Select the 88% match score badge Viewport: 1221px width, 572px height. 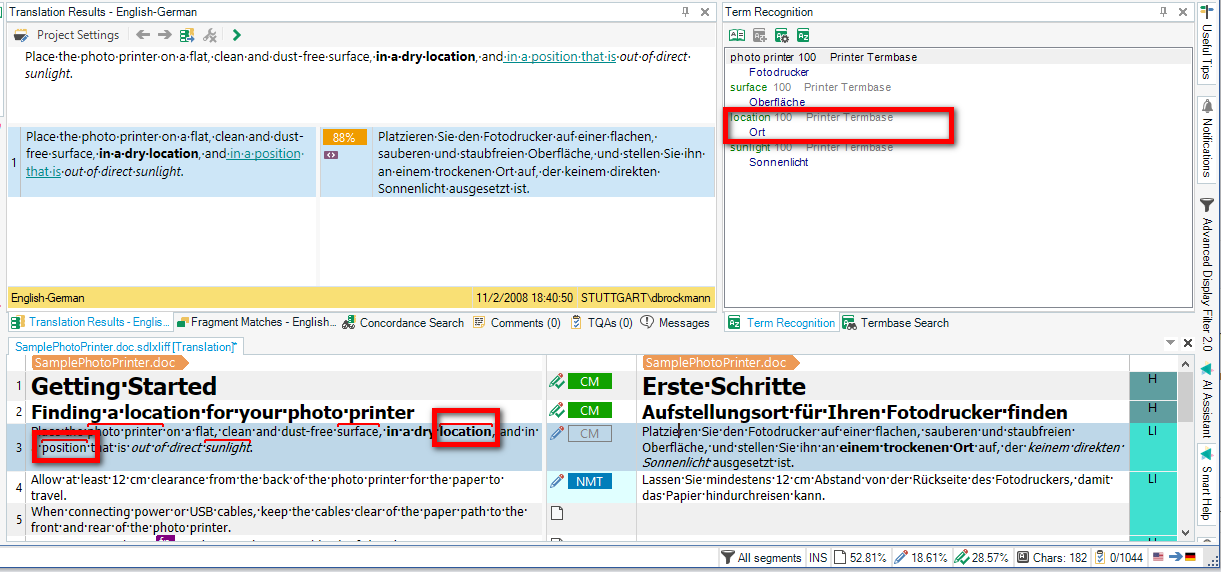click(344, 137)
